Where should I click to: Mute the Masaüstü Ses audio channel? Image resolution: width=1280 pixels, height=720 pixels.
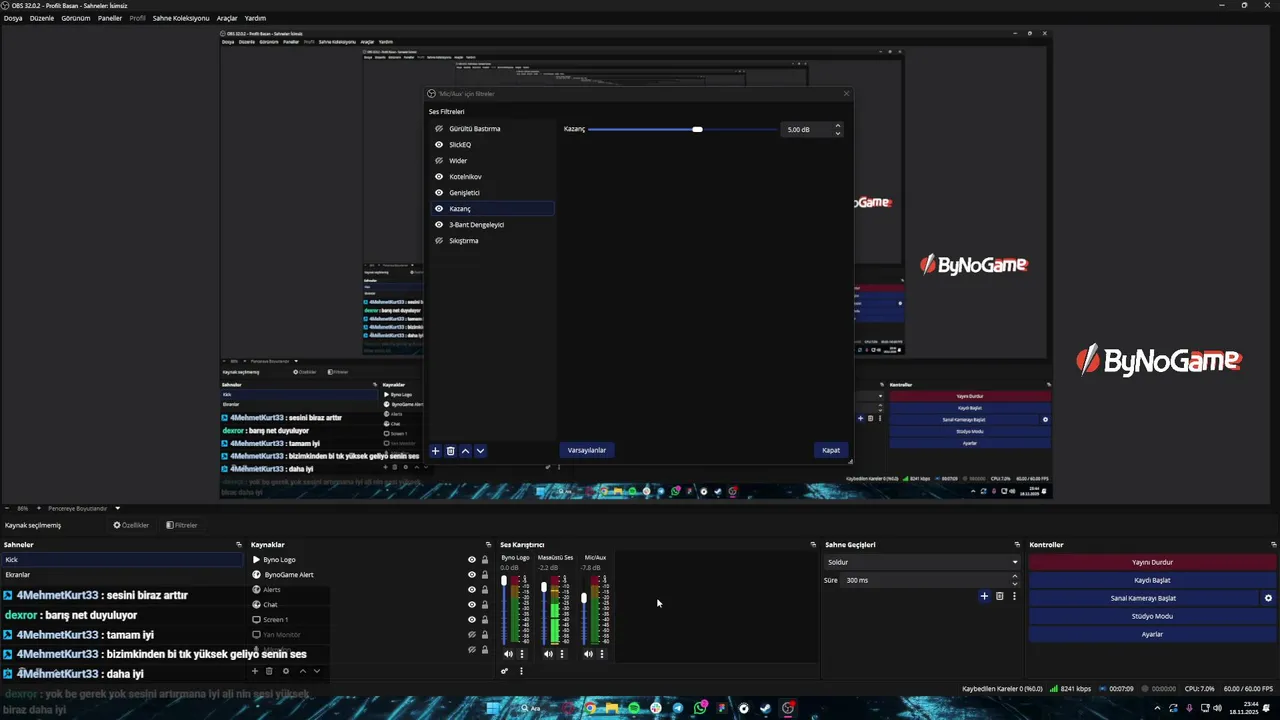tap(548, 654)
